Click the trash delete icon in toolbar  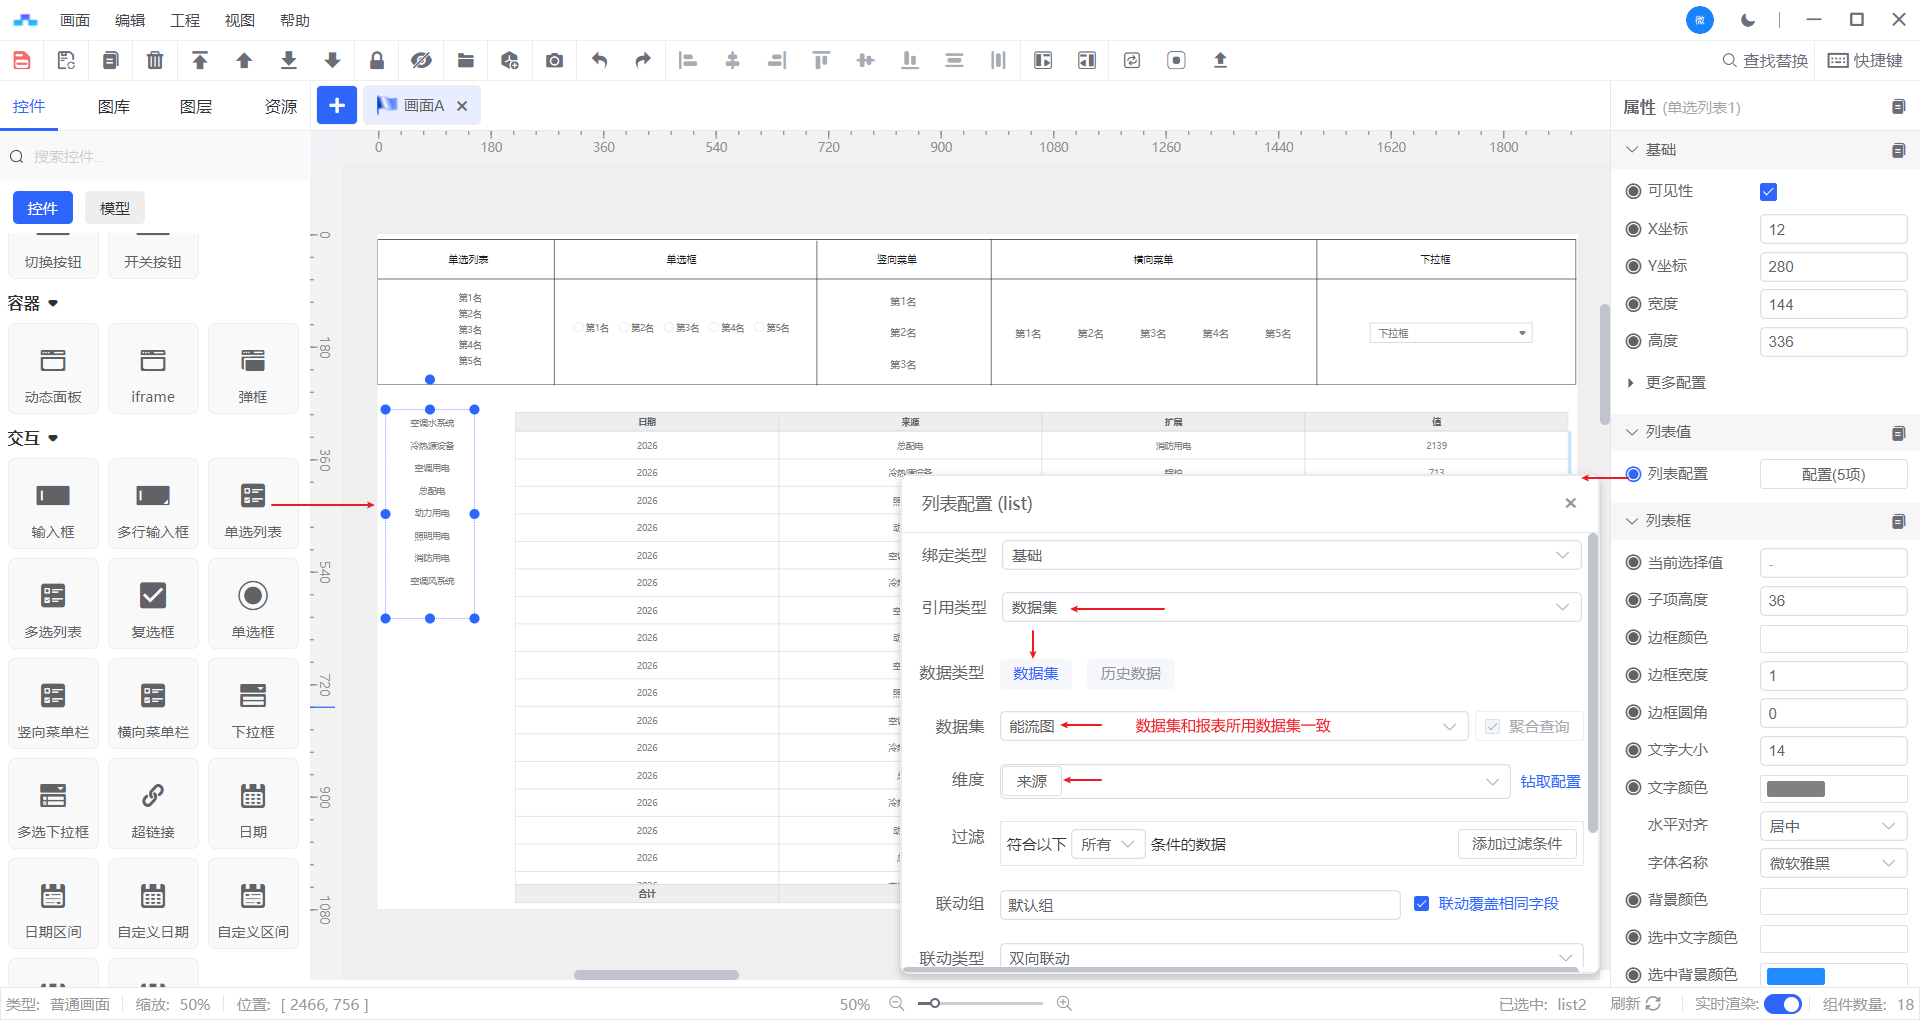[155, 61]
